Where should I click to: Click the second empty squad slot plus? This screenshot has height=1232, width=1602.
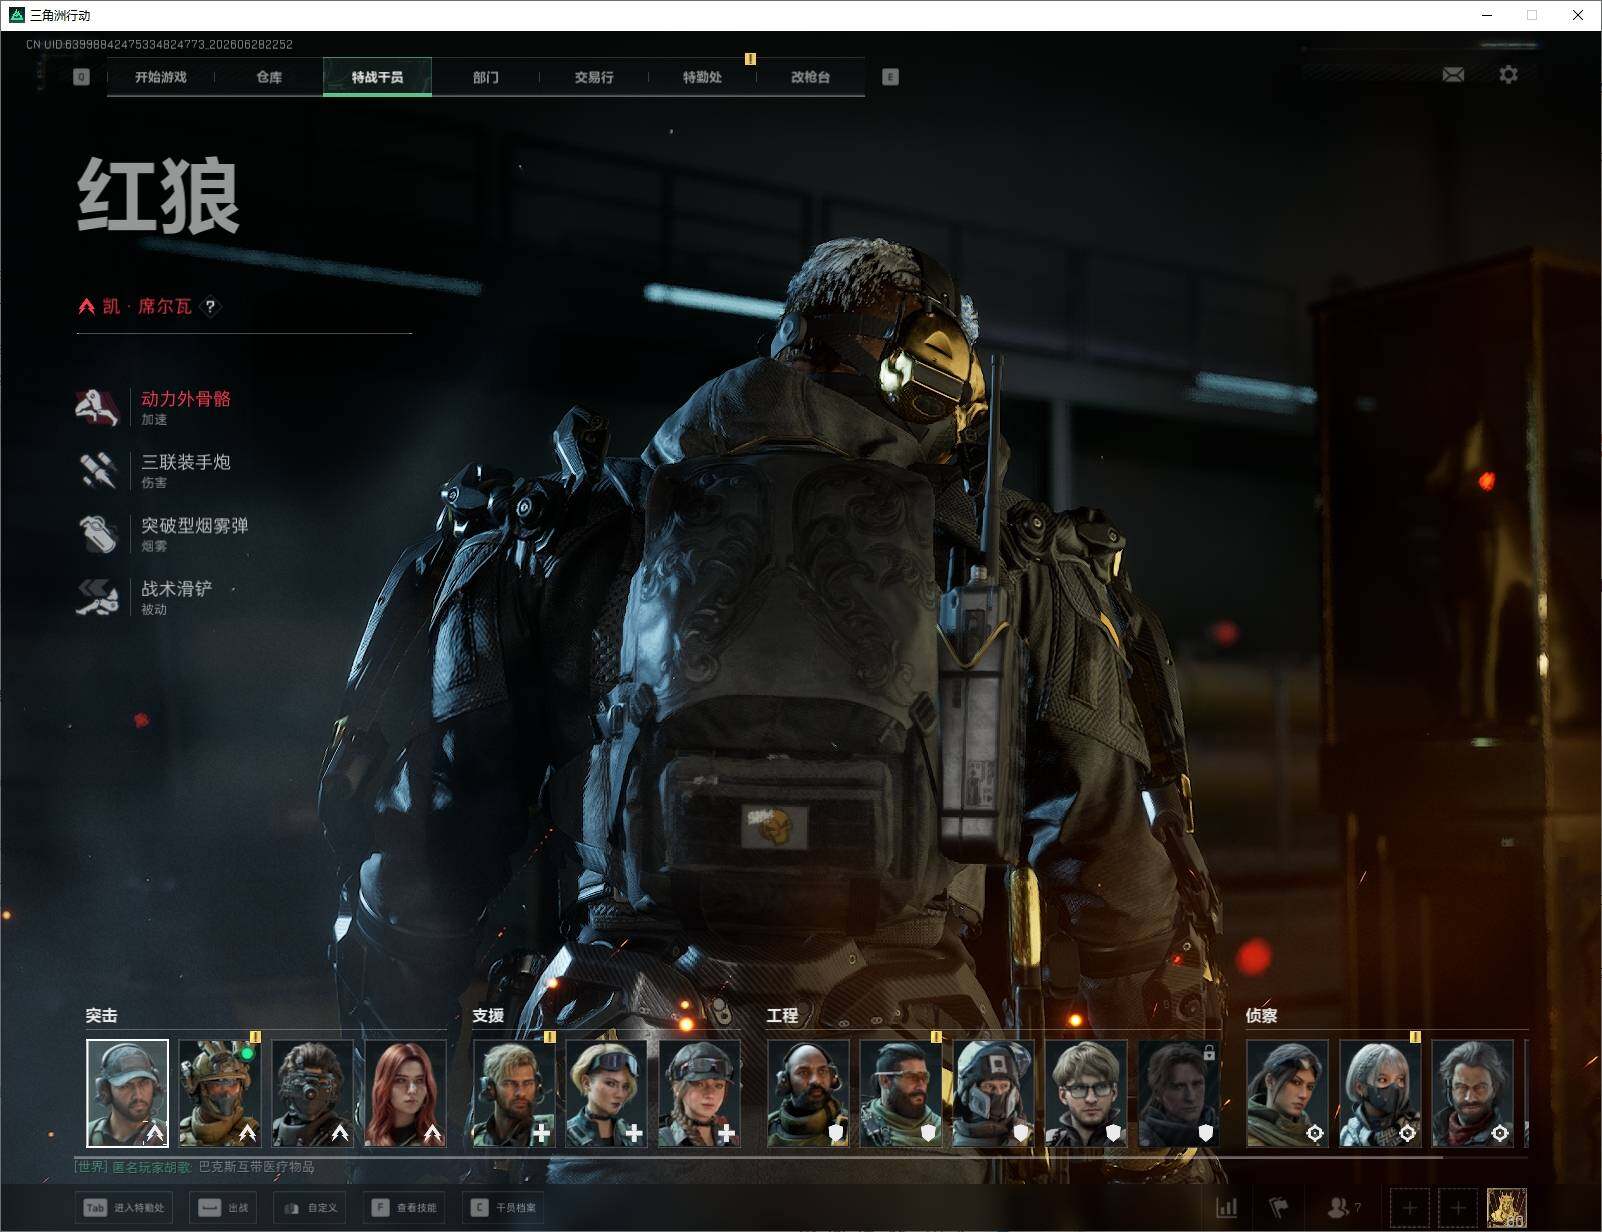tap(1457, 1208)
